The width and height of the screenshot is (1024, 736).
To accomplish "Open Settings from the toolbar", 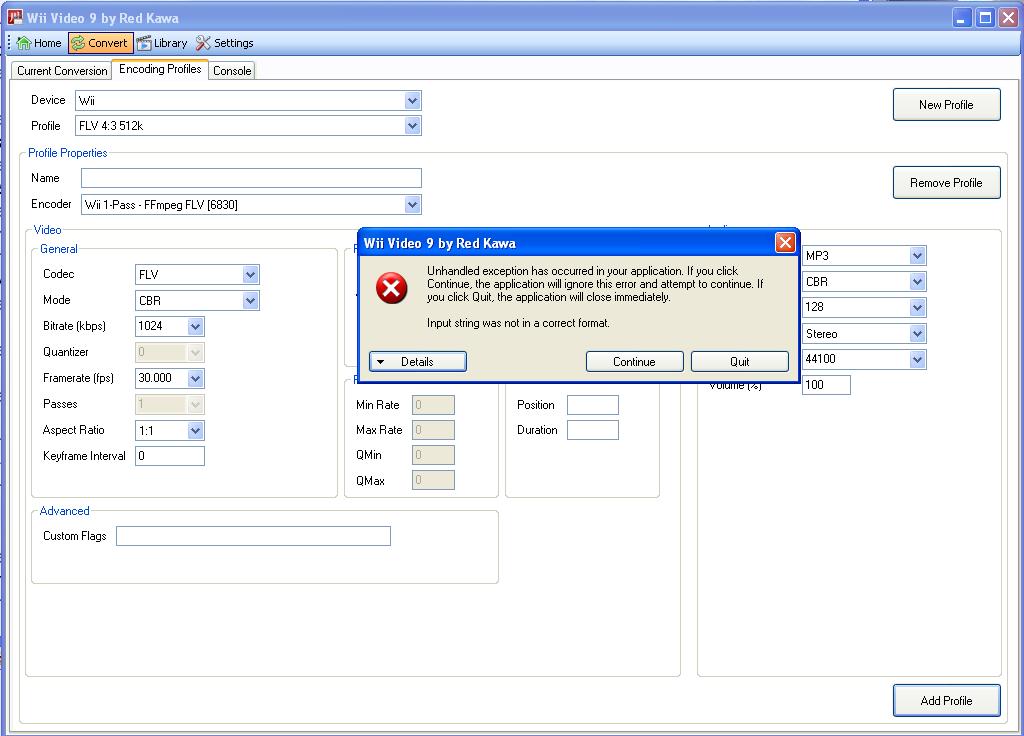I will point(225,43).
